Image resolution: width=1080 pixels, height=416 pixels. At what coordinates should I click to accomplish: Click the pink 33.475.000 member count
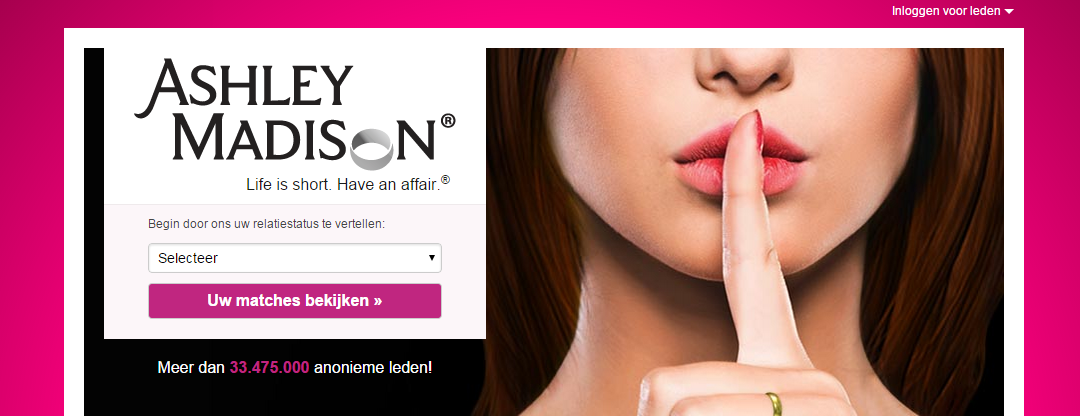(269, 368)
